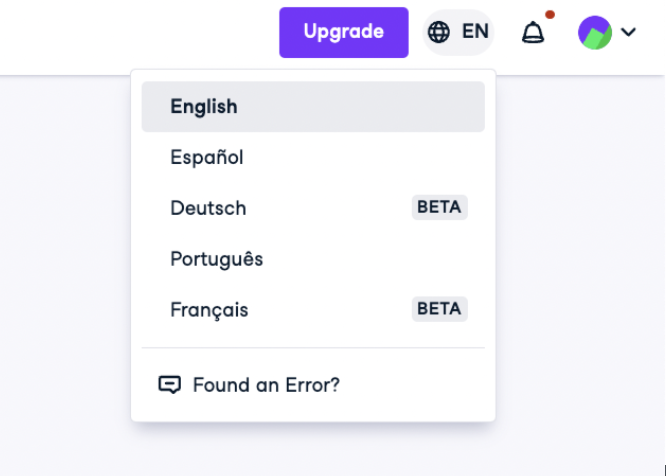666x476 pixels.
Task: Click the divider line above Found an Error
Action: [x=313, y=348]
